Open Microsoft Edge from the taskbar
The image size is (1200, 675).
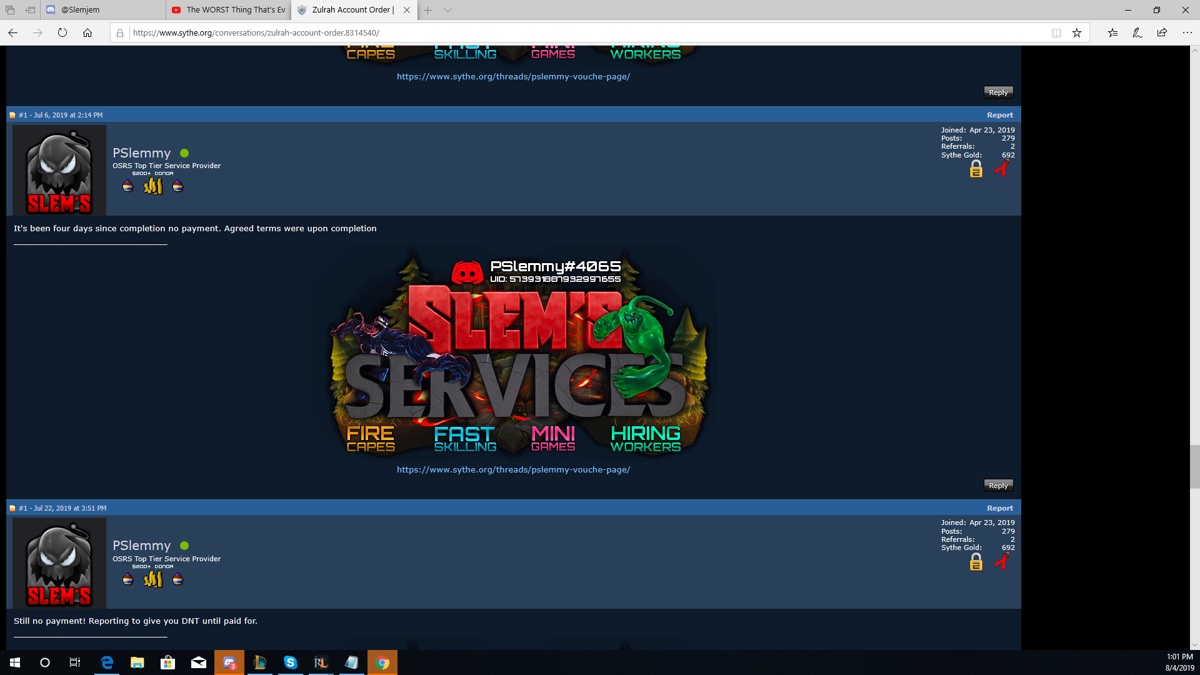tap(107, 662)
